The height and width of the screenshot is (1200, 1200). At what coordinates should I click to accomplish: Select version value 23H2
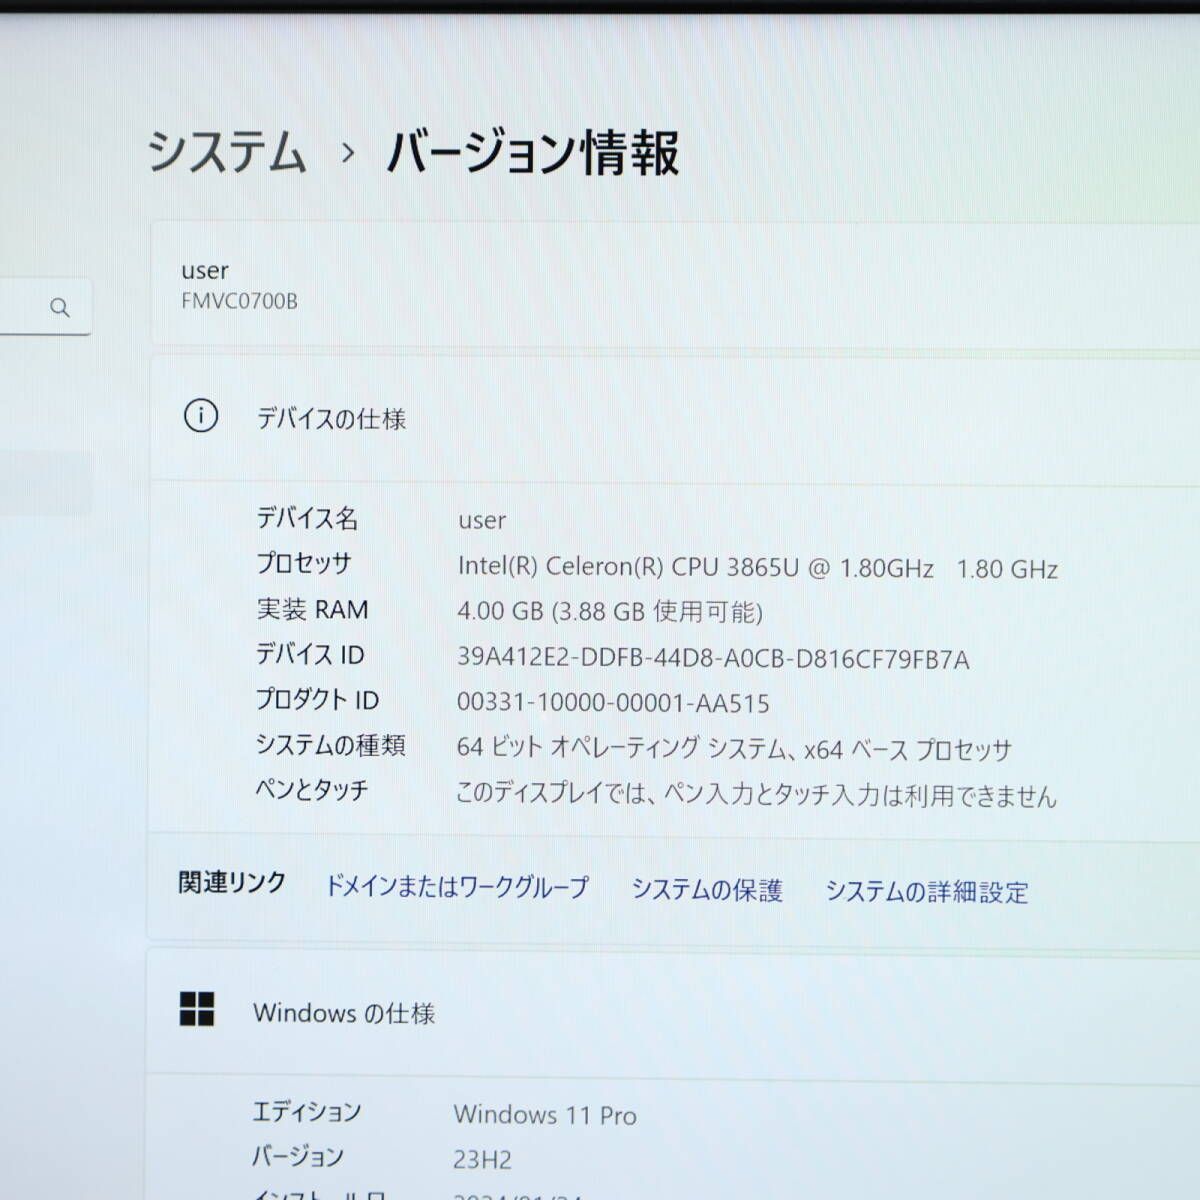point(482,1160)
